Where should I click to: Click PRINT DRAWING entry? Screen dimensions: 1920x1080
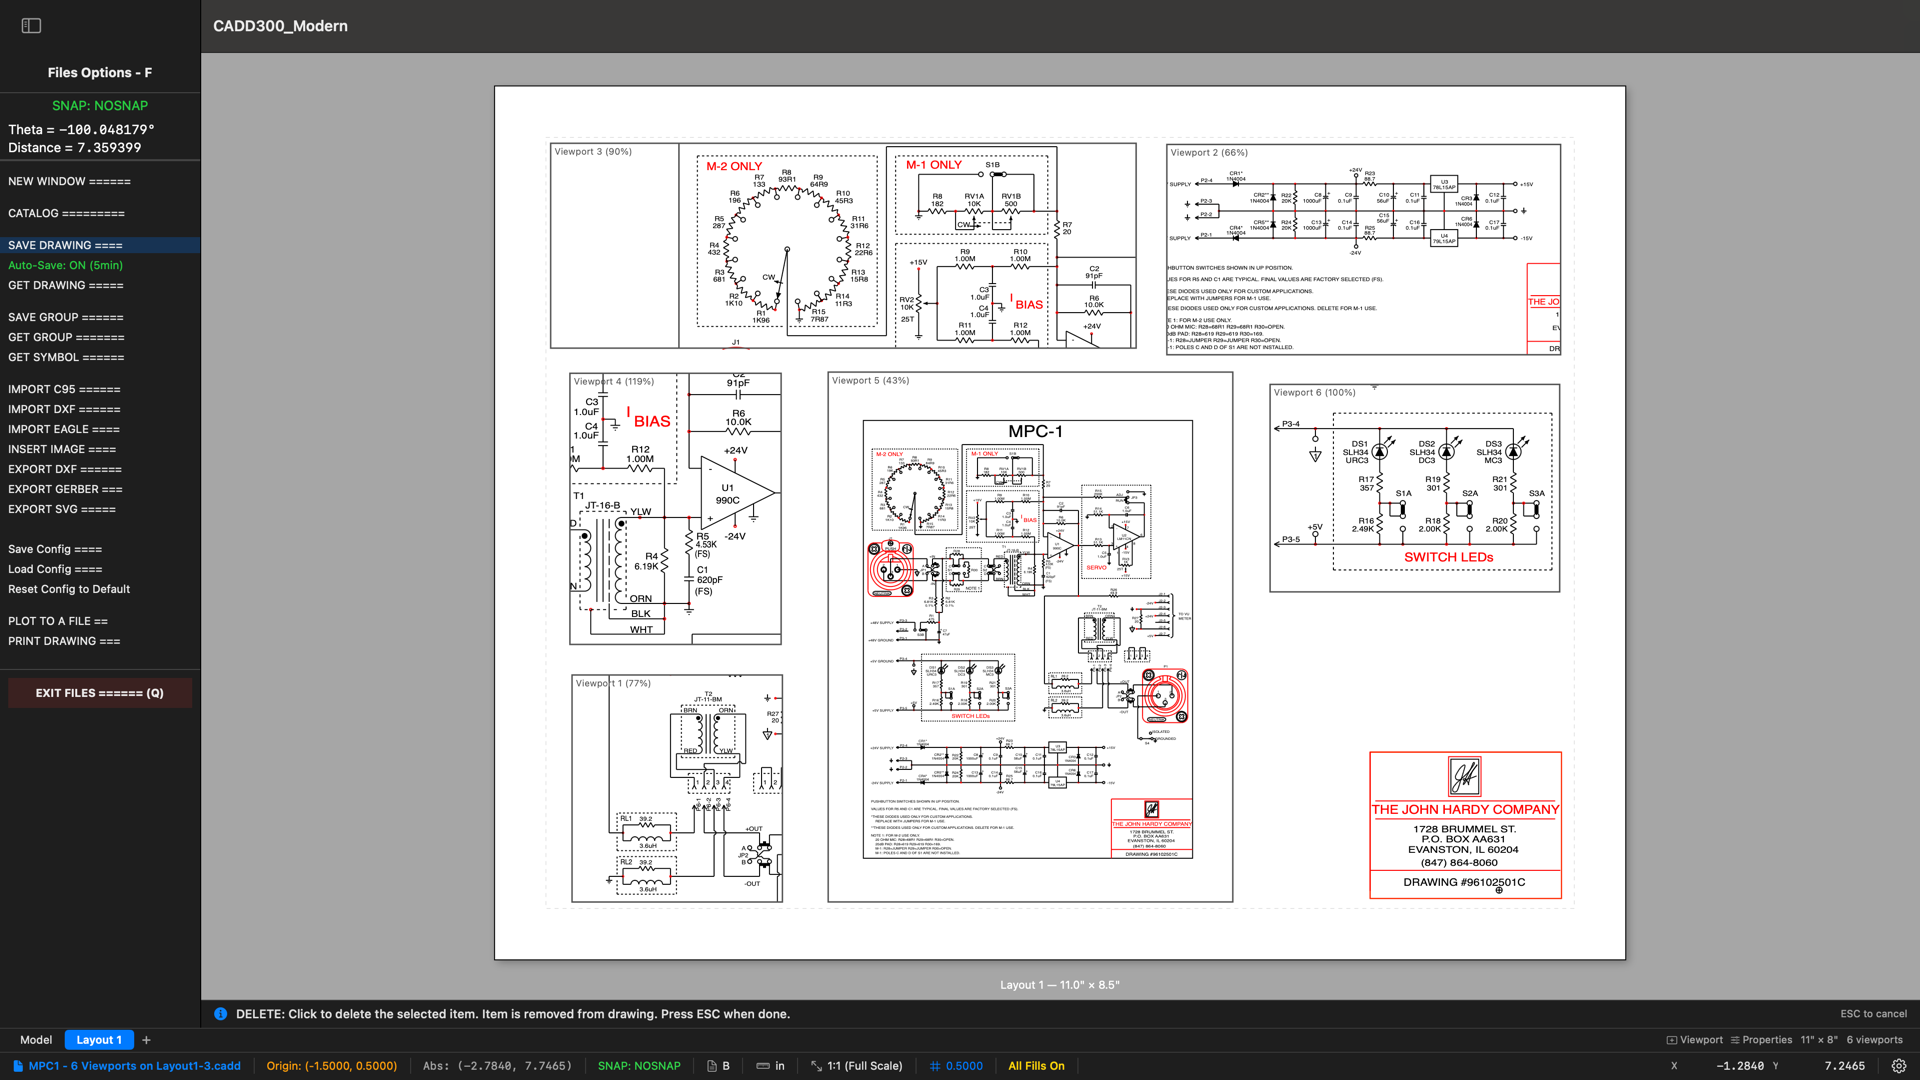click(x=100, y=641)
